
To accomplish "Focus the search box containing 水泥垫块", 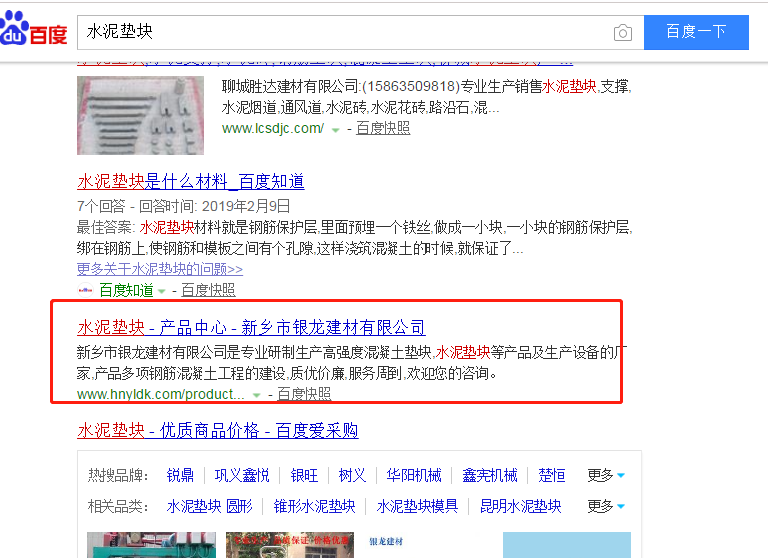I will 340,32.
